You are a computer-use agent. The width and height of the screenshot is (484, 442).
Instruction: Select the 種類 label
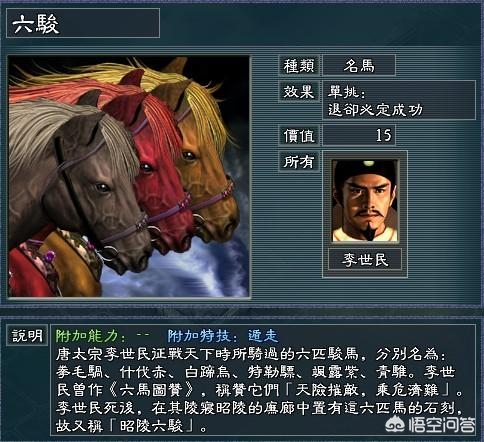tap(299, 66)
